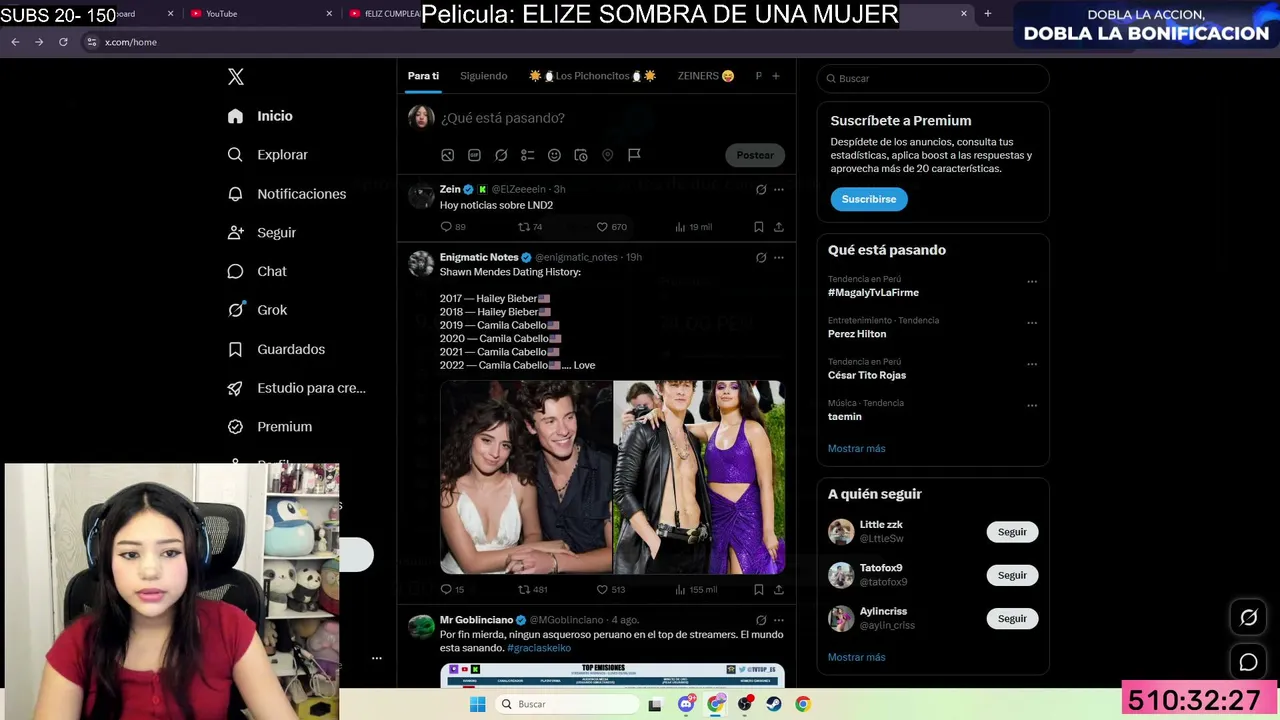Open the Met Gala purple dress photo

click(x=699, y=477)
